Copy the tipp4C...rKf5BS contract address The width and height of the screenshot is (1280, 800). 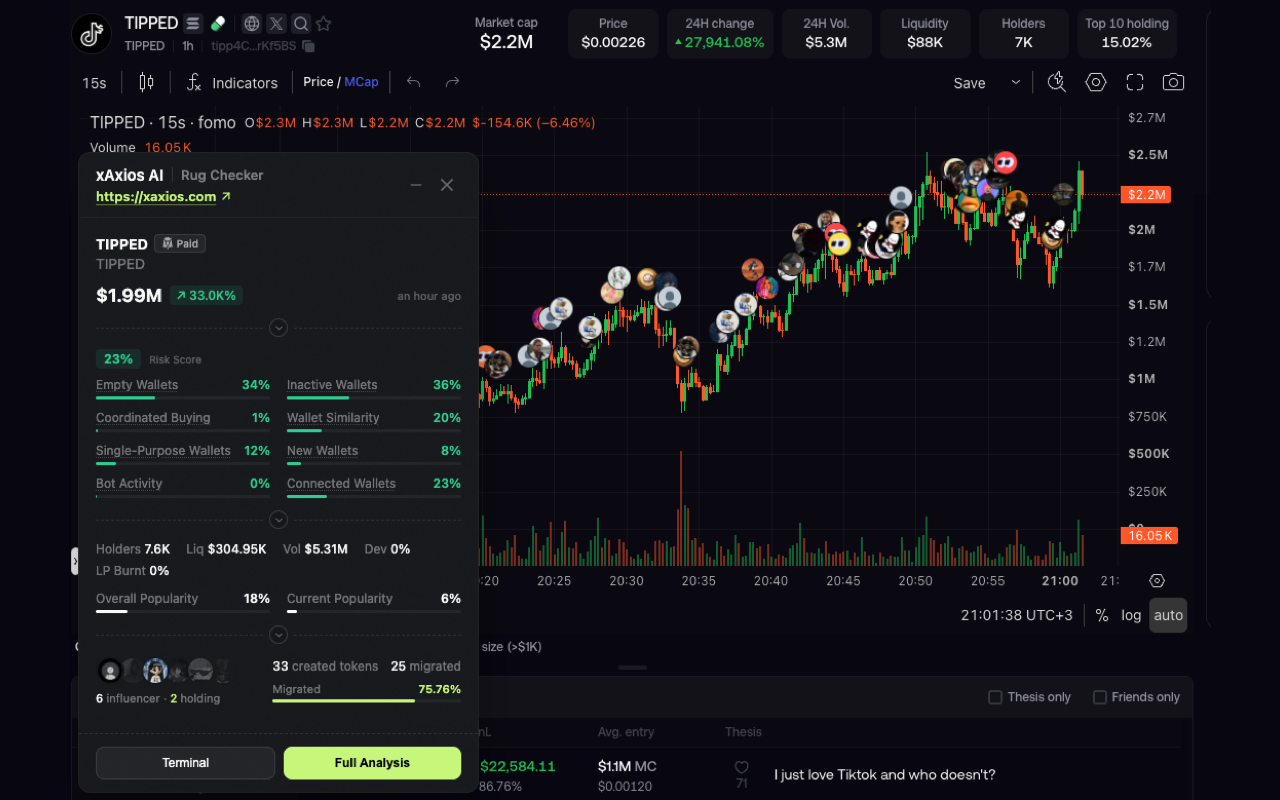(308, 47)
